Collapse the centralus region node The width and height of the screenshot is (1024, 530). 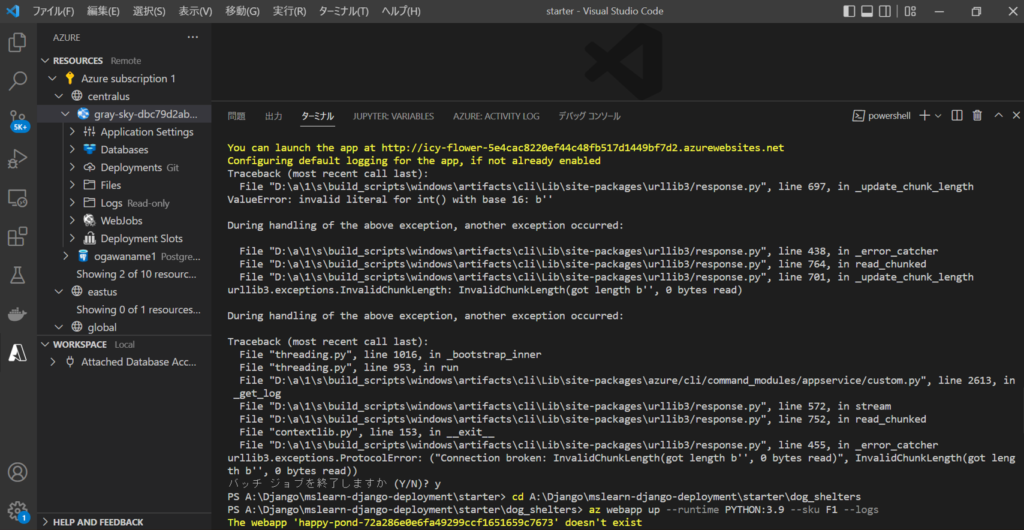[60, 96]
